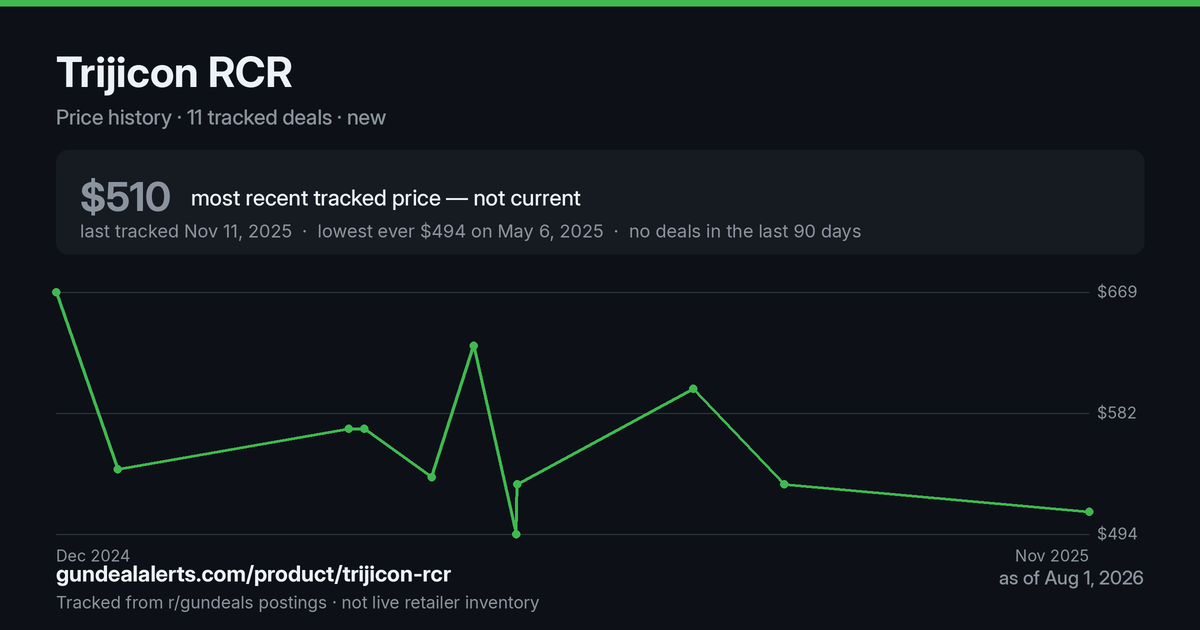
Task: Select the $510 most recent price
Action: pyautogui.click(x=126, y=198)
